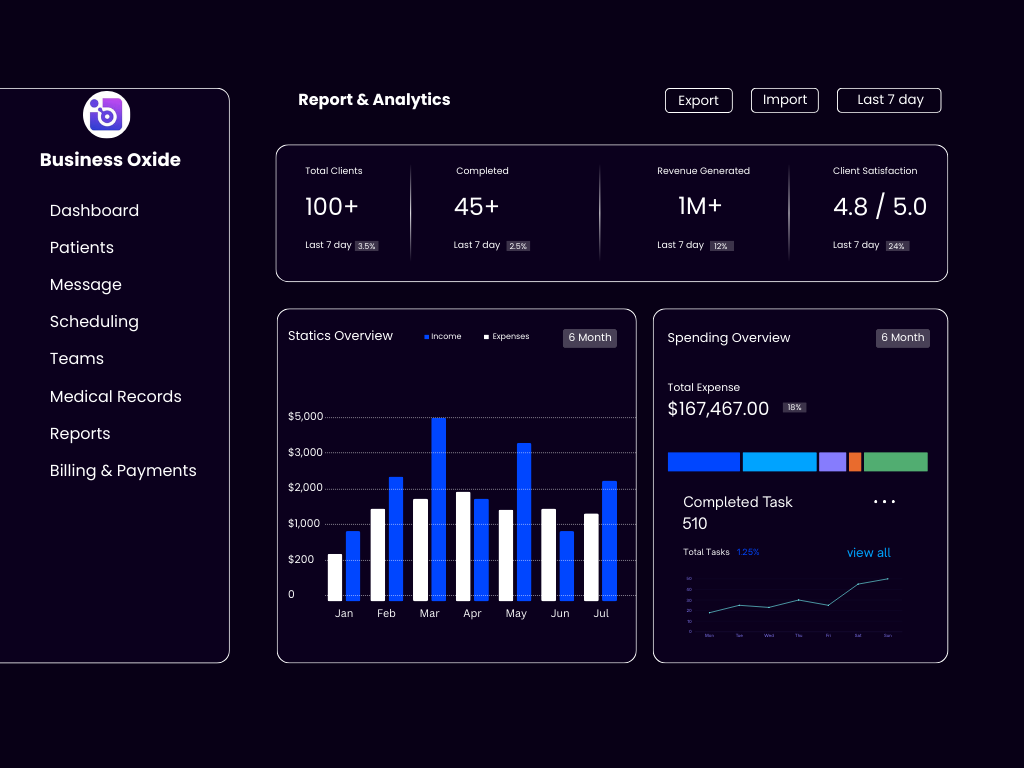Follow the view all link
The image size is (1024, 768).
868,553
